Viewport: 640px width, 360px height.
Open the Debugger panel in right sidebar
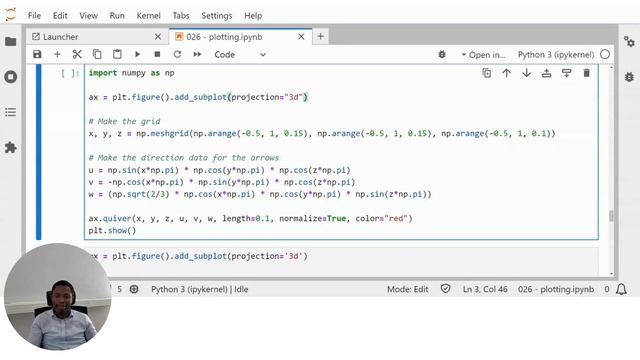pos(629,77)
